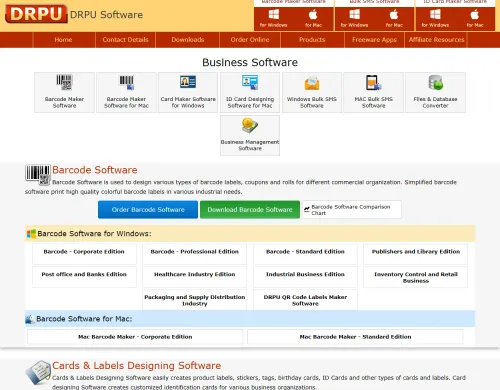Image resolution: width=500 pixels, height=390 pixels.
Task: Select Inventory Control and Retail Business
Action: point(416,277)
